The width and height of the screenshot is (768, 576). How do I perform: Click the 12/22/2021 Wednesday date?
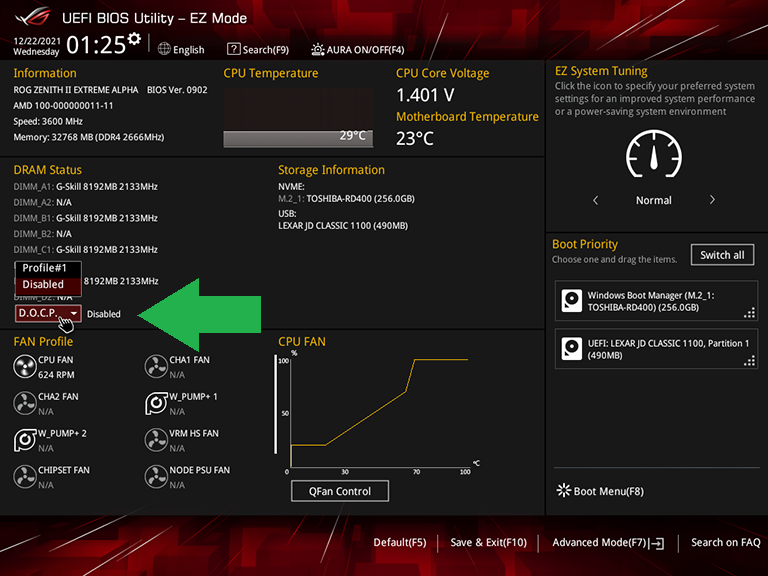(37, 46)
